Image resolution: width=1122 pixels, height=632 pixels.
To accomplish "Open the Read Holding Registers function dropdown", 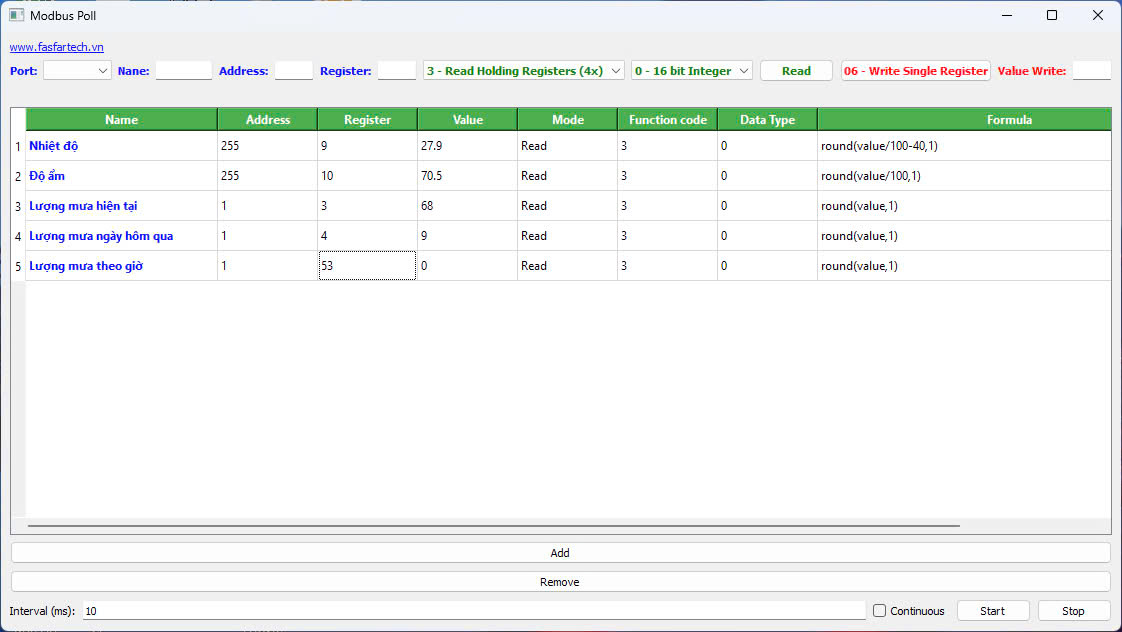I will [x=524, y=71].
